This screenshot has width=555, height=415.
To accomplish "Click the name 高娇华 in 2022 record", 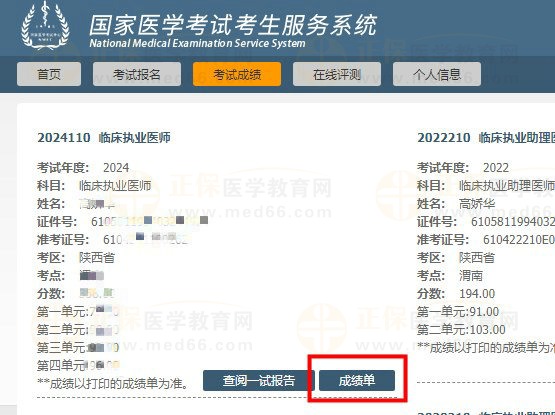I will tap(477, 204).
